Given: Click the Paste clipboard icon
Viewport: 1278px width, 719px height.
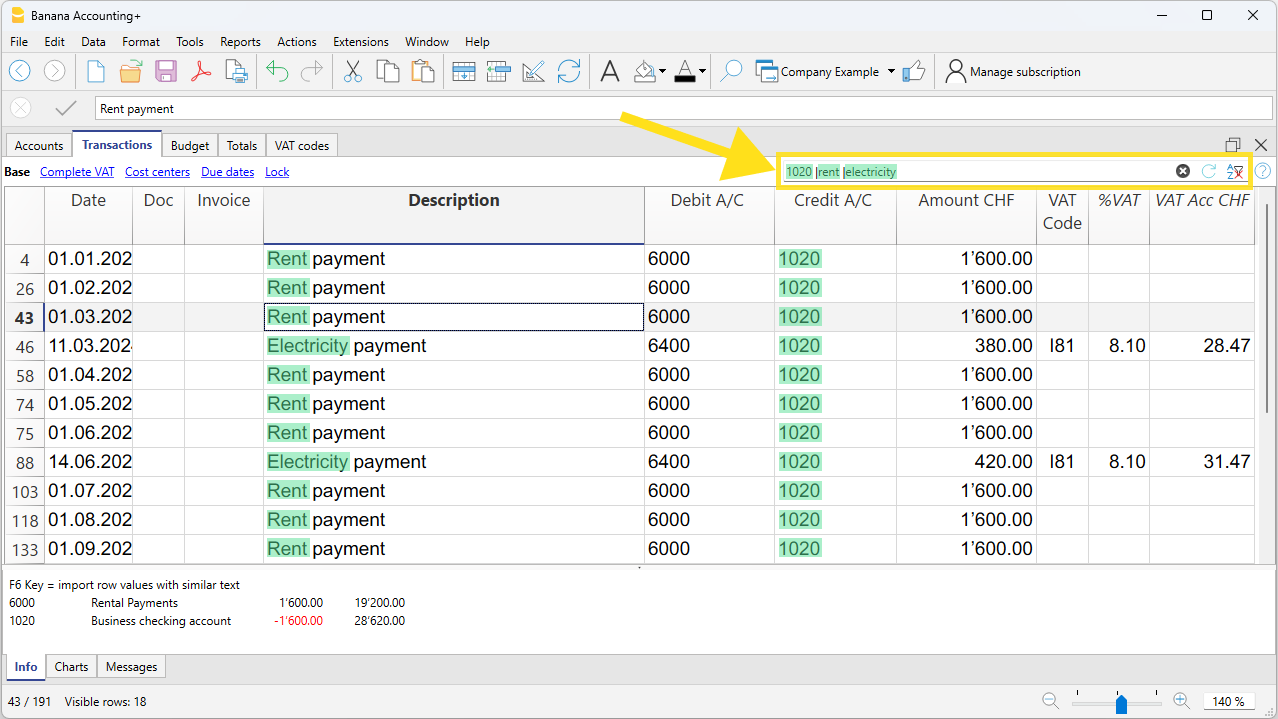Looking at the screenshot, I should (423, 72).
